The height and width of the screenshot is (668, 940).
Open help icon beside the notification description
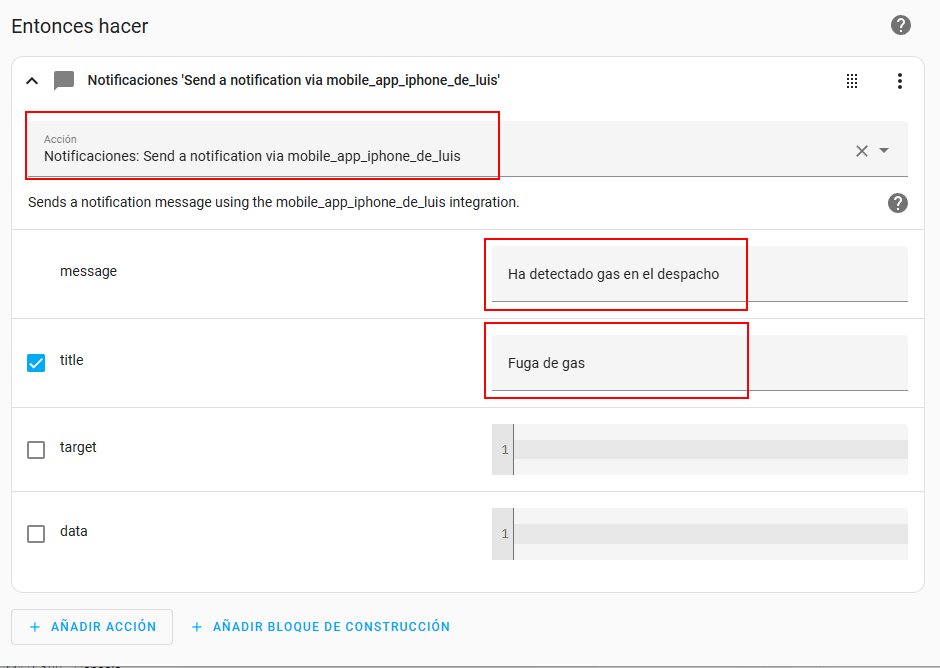click(x=897, y=203)
